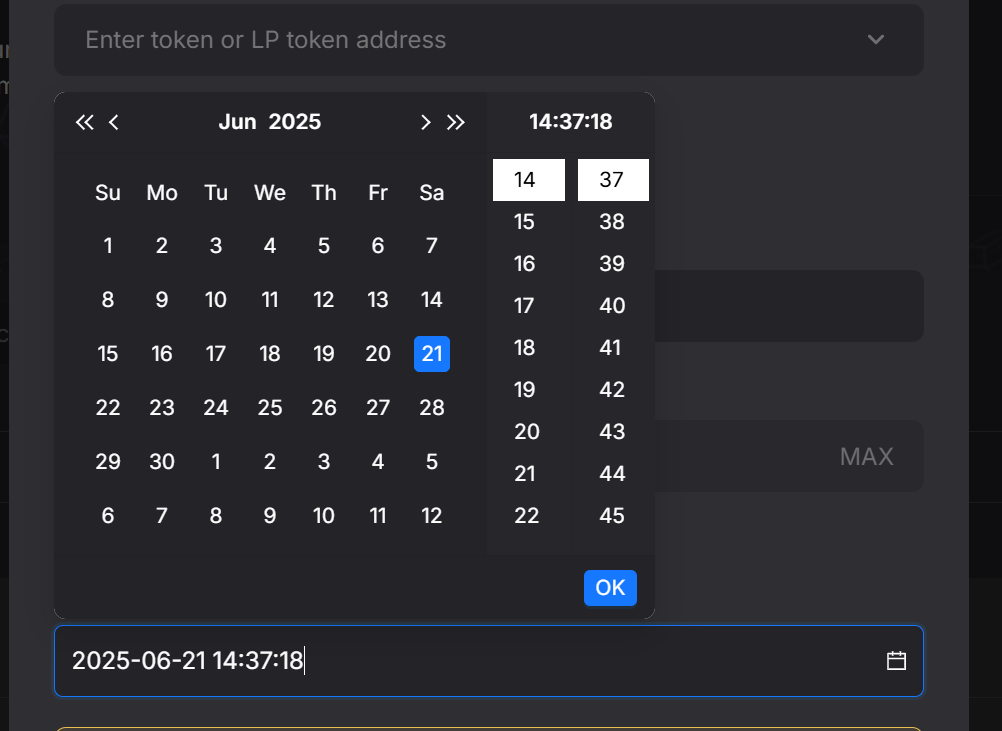Open the 2025 year selector
Screen dimensions: 1002x731
(295, 122)
